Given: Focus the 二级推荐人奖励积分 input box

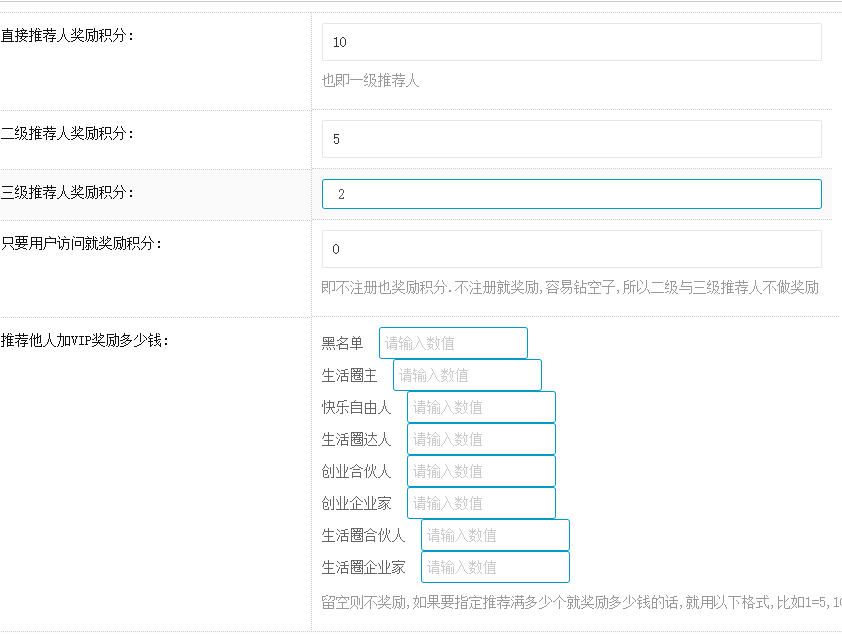Looking at the screenshot, I should pos(571,139).
